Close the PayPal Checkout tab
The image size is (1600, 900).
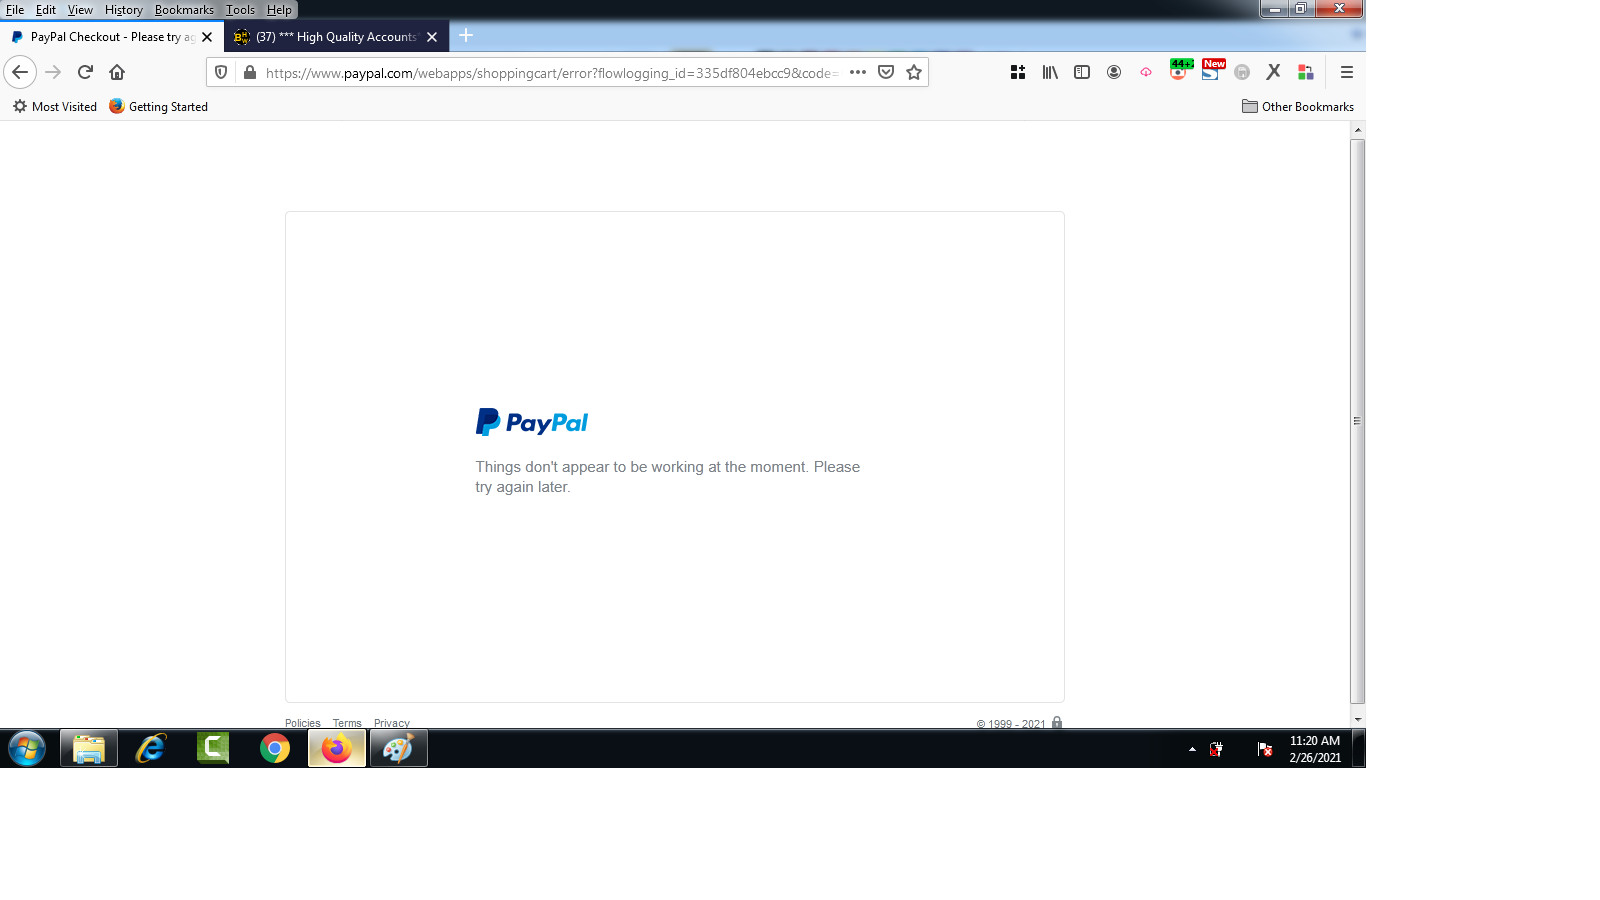(x=207, y=37)
